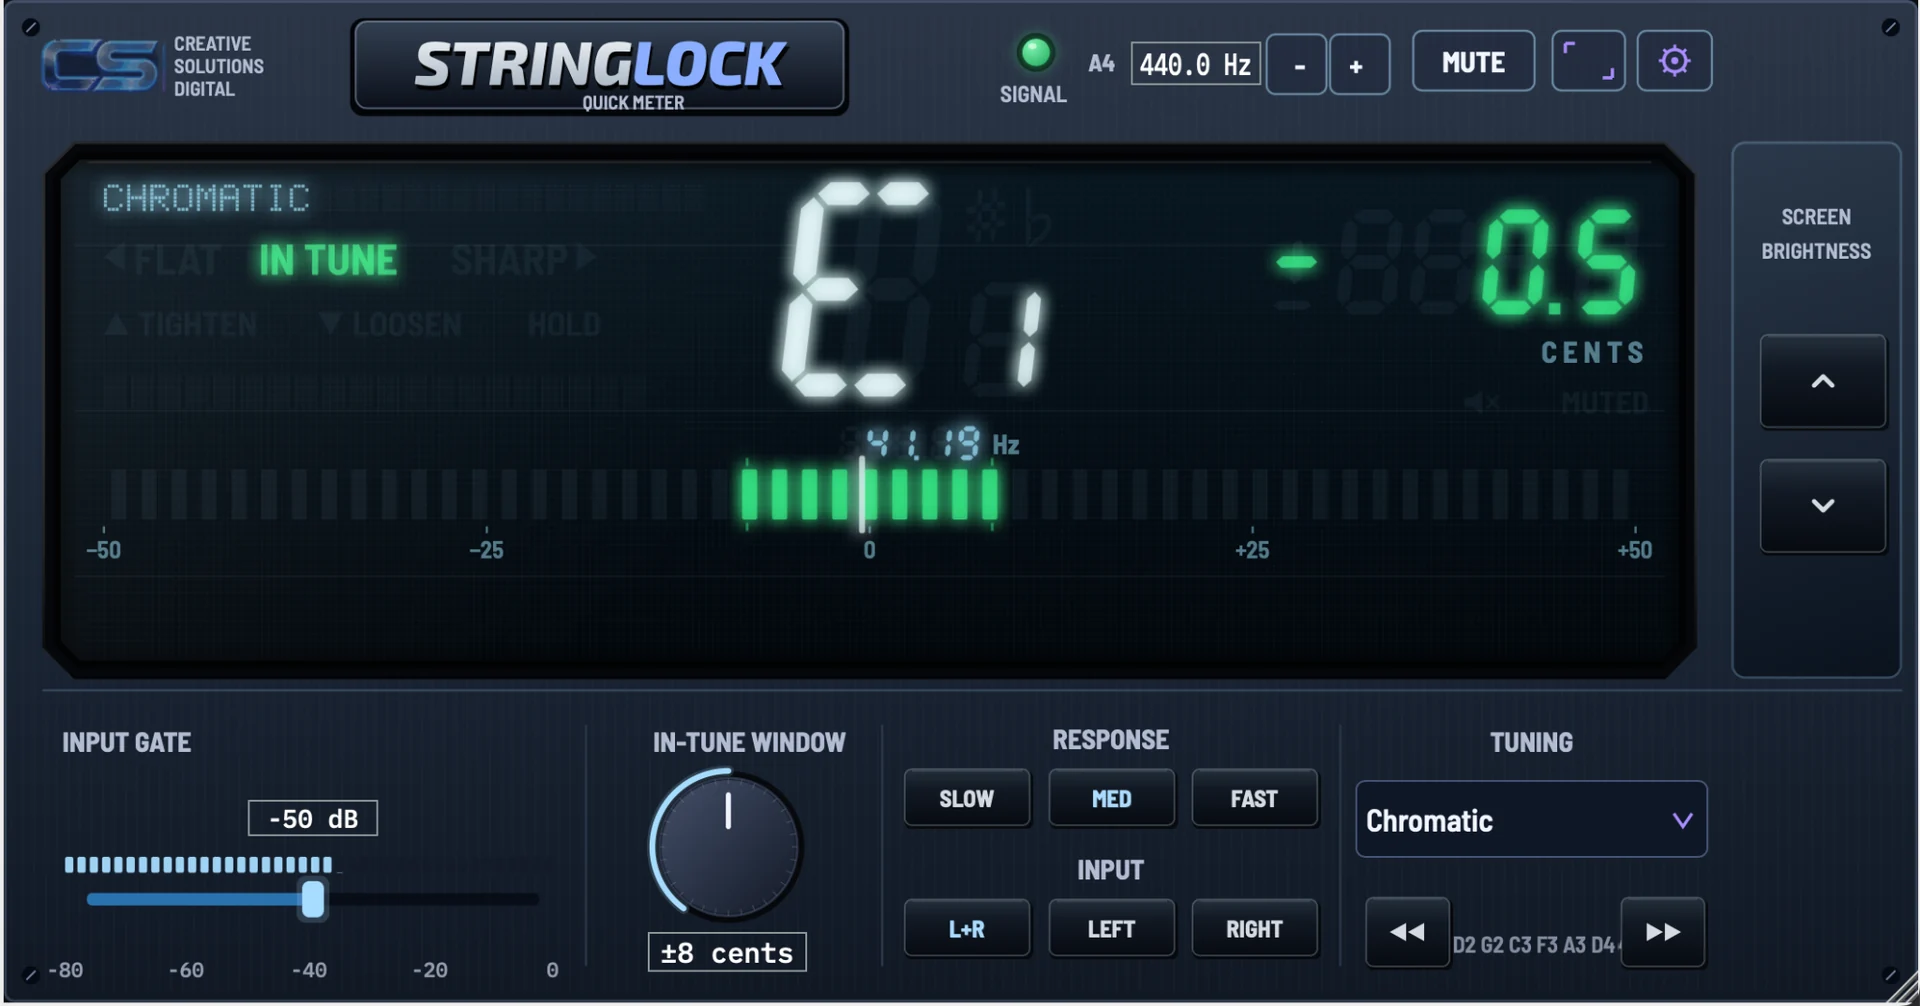Click the RESPONSE heading

coord(1111,739)
